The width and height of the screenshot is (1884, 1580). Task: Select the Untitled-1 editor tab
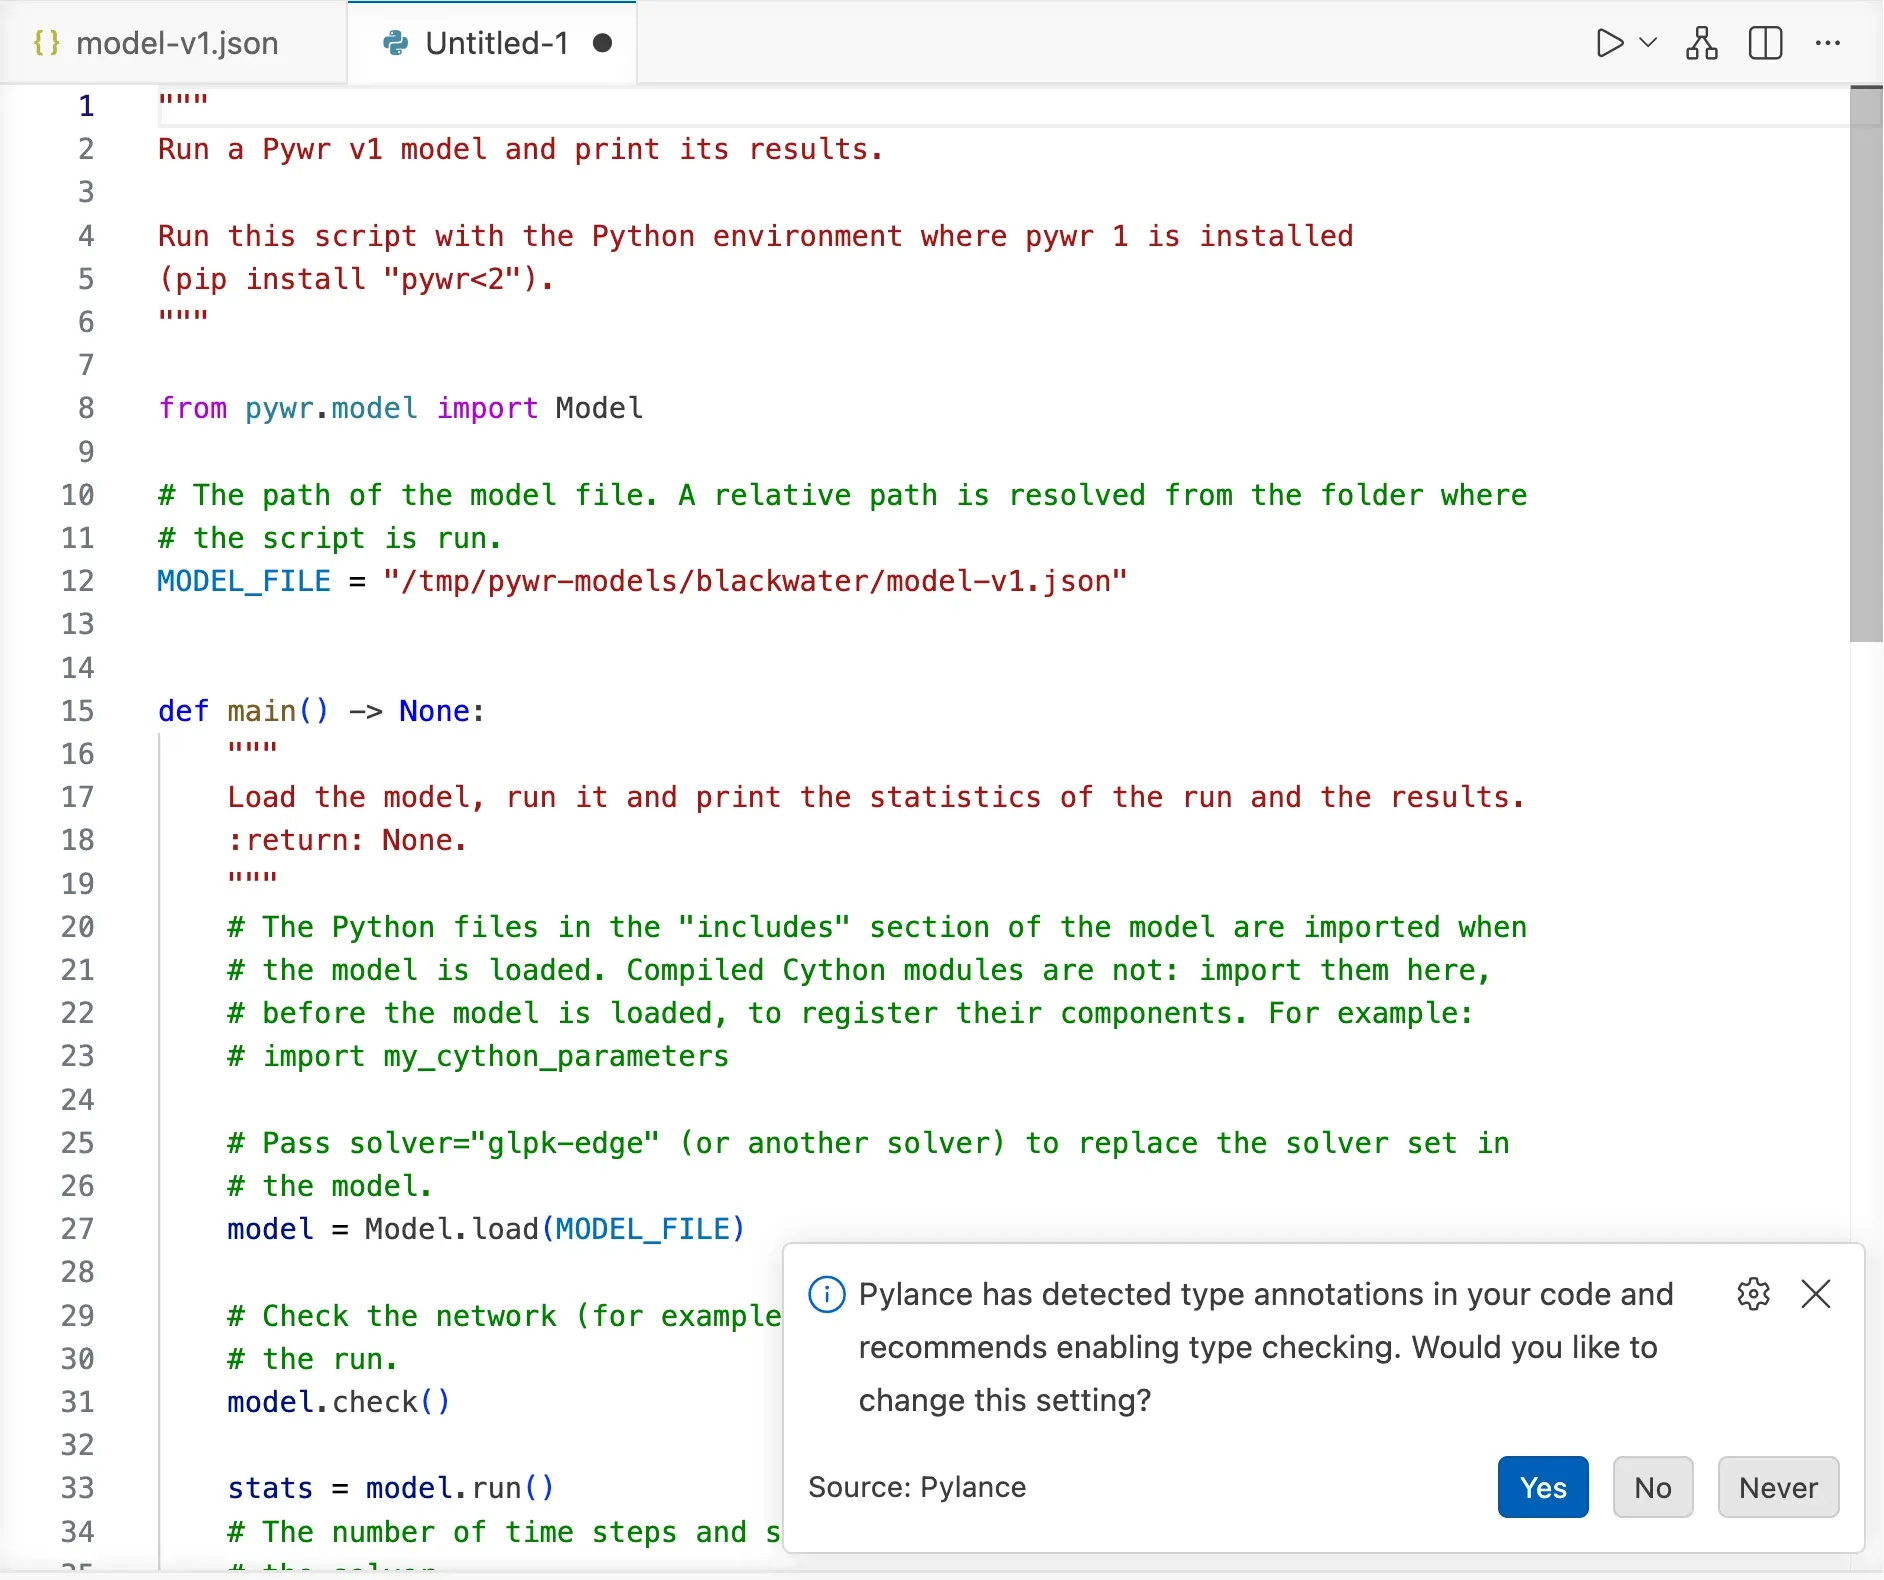(492, 43)
